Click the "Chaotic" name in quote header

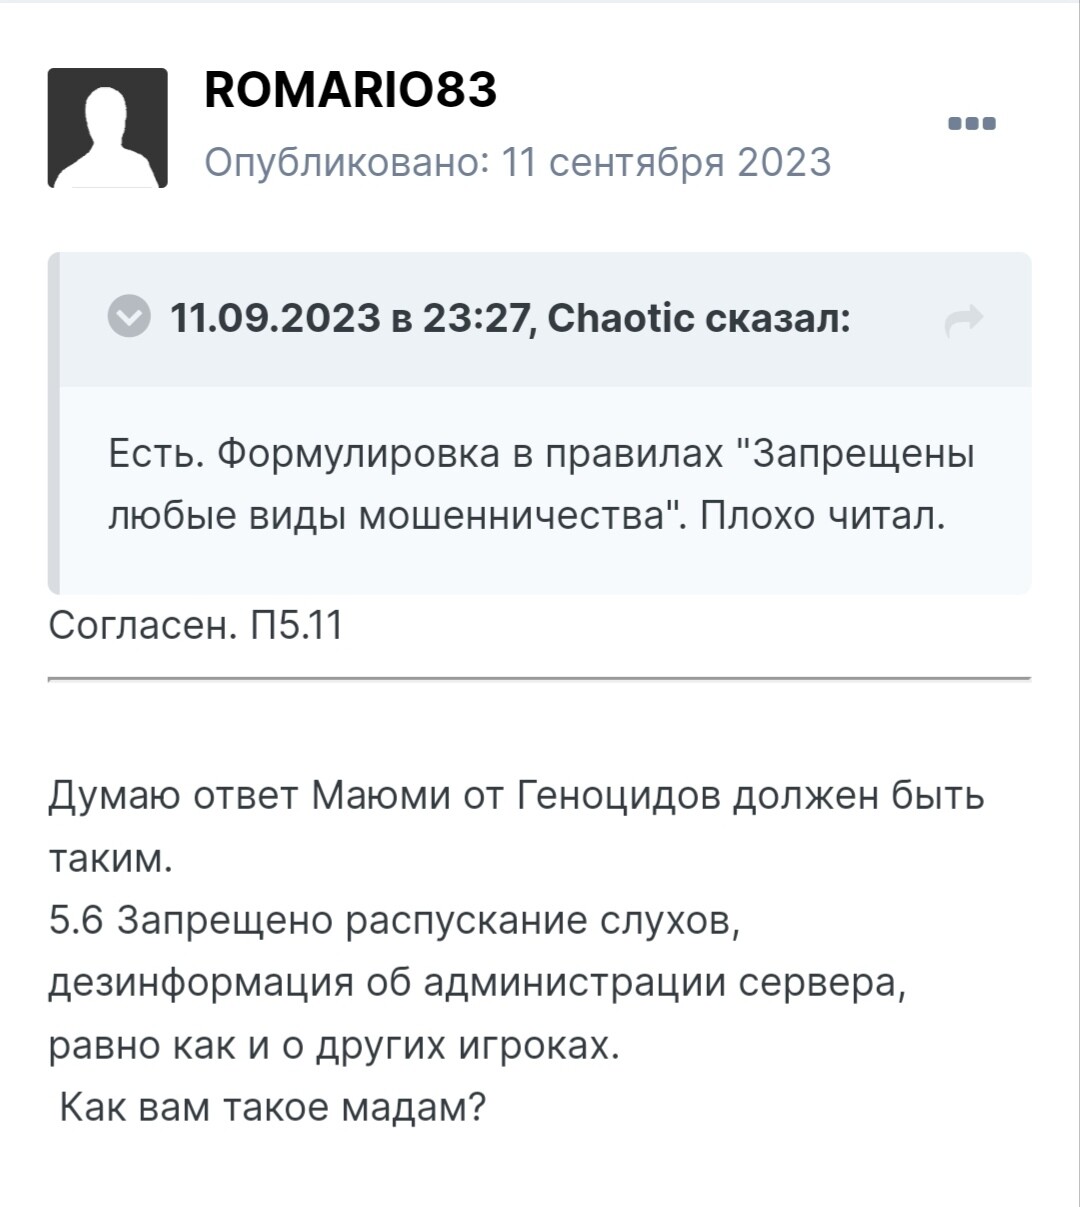pyautogui.click(x=620, y=318)
